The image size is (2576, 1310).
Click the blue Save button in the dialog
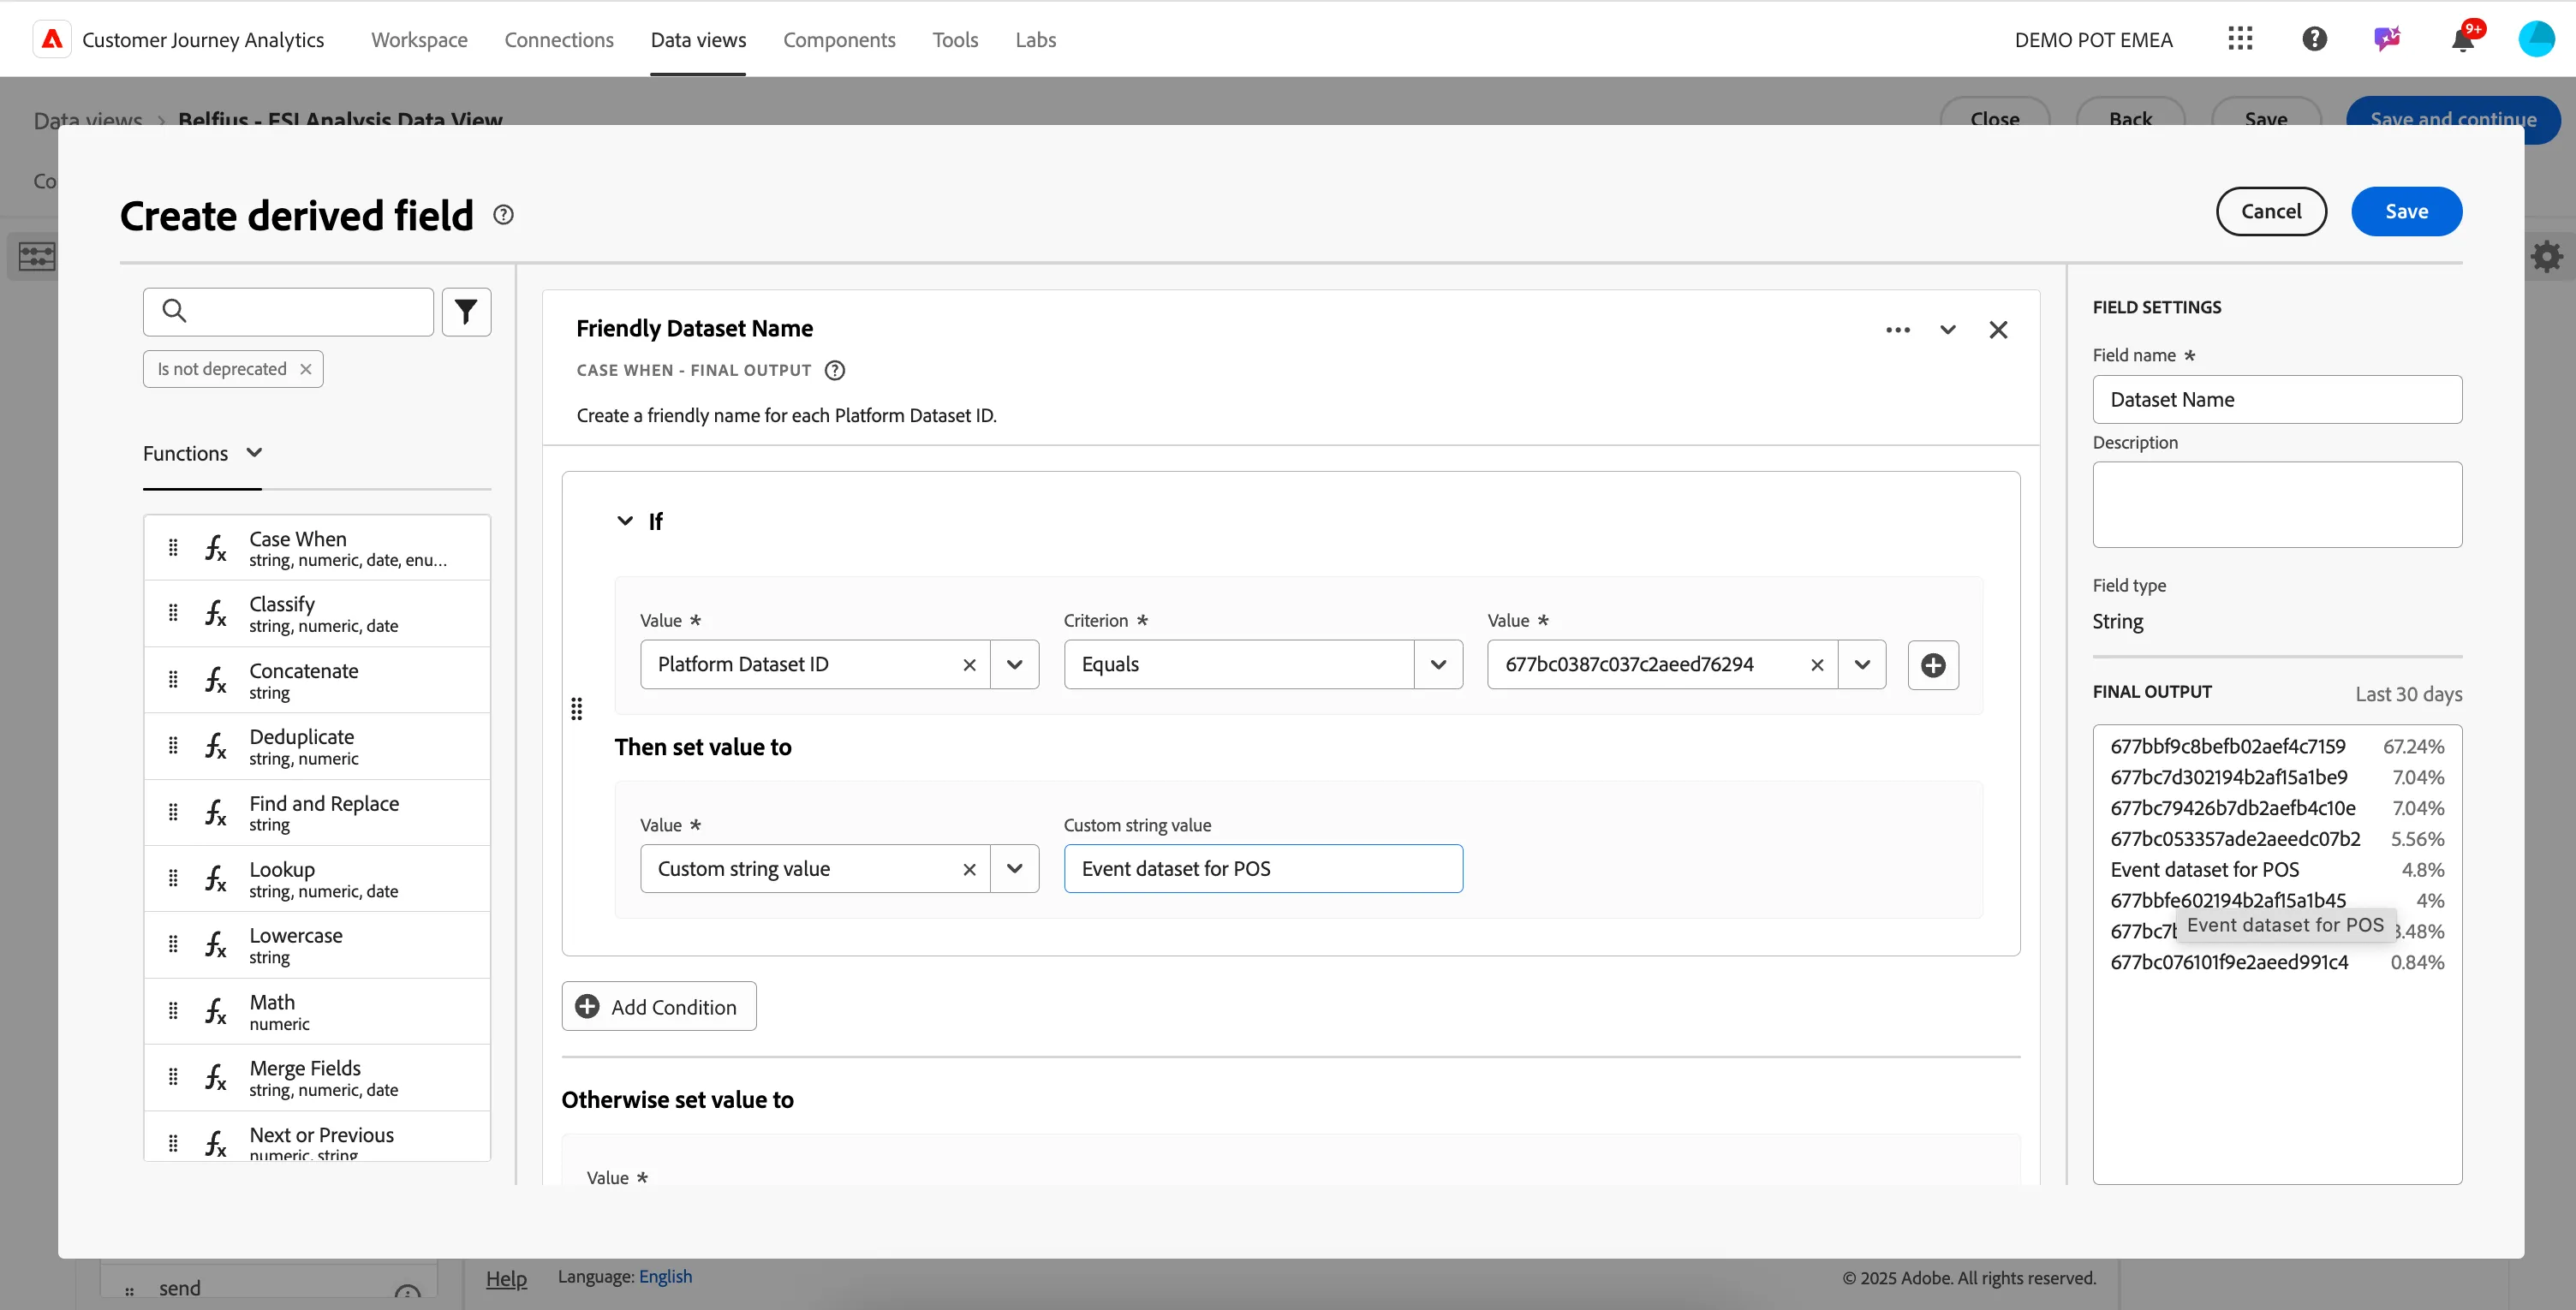tap(2406, 212)
